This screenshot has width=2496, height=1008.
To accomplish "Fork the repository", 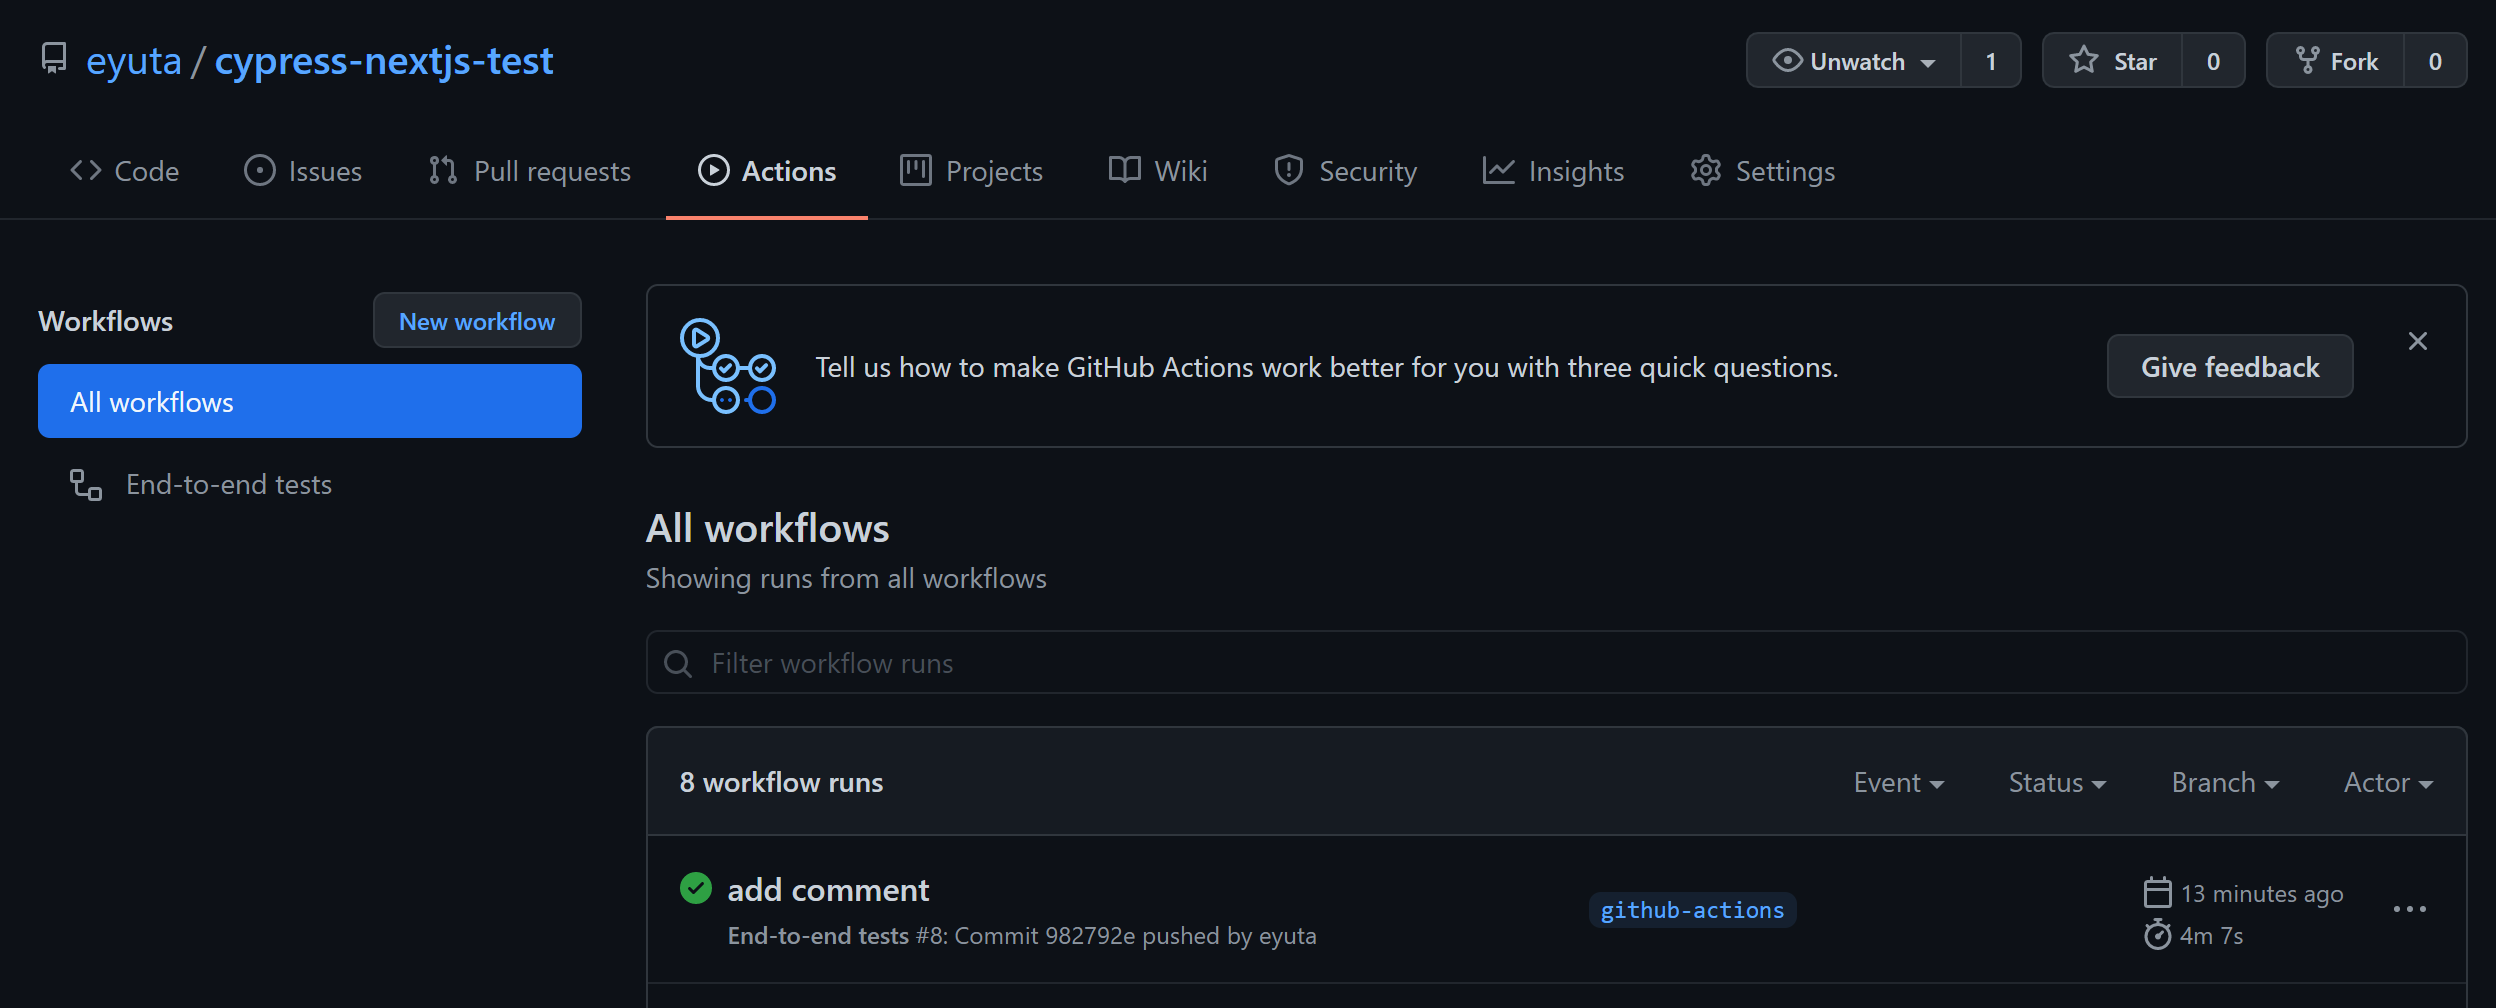I will [x=2335, y=61].
